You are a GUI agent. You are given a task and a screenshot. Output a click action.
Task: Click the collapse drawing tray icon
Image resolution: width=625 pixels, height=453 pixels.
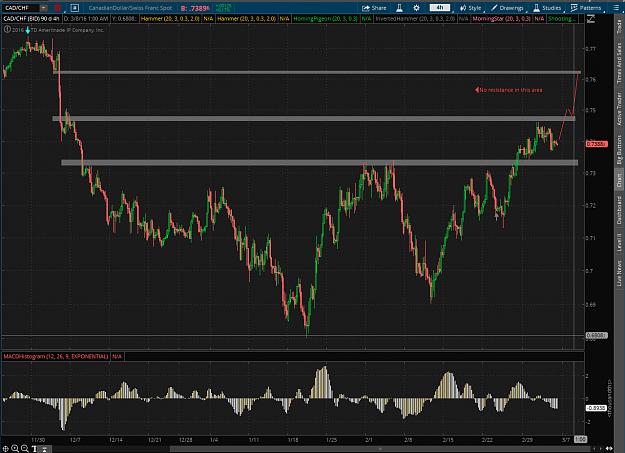point(45,449)
